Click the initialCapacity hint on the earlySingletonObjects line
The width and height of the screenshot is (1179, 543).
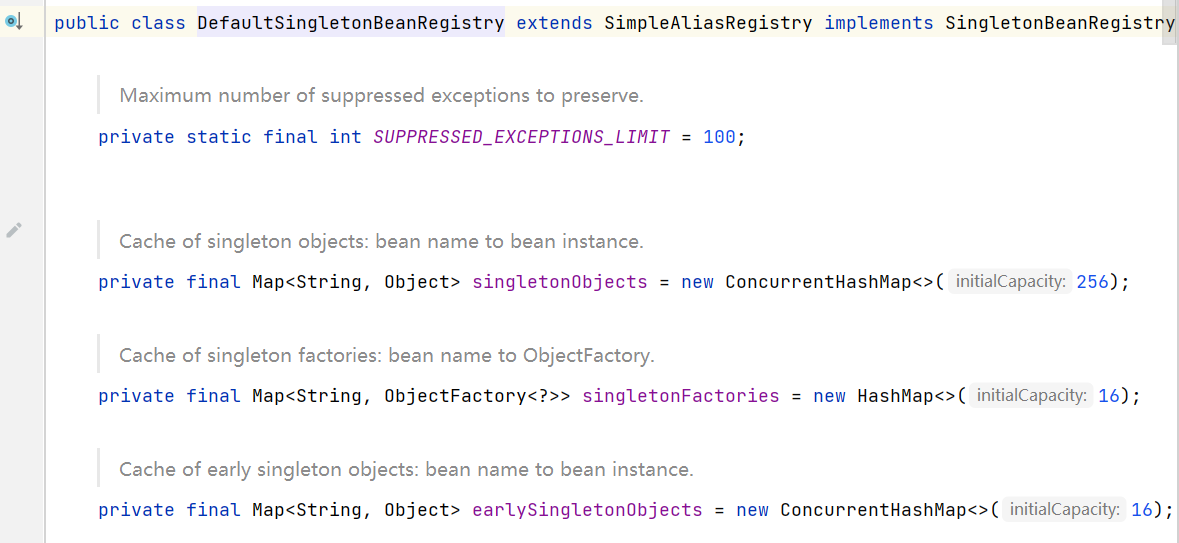(1064, 510)
